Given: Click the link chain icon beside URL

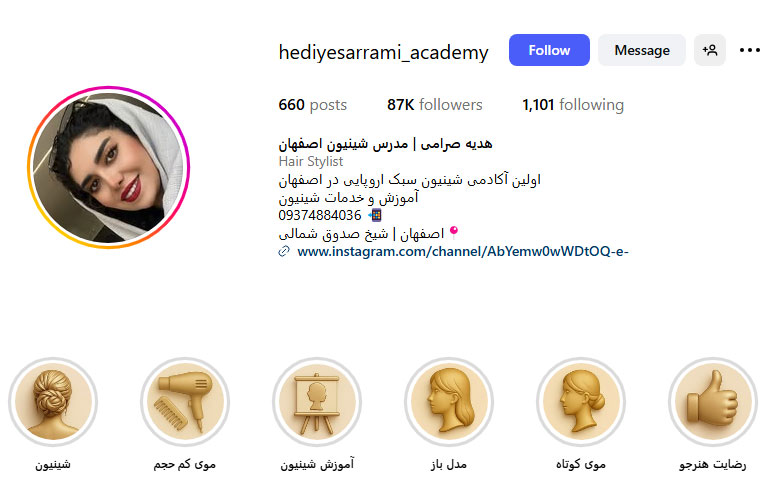Looking at the screenshot, I should click(x=284, y=252).
